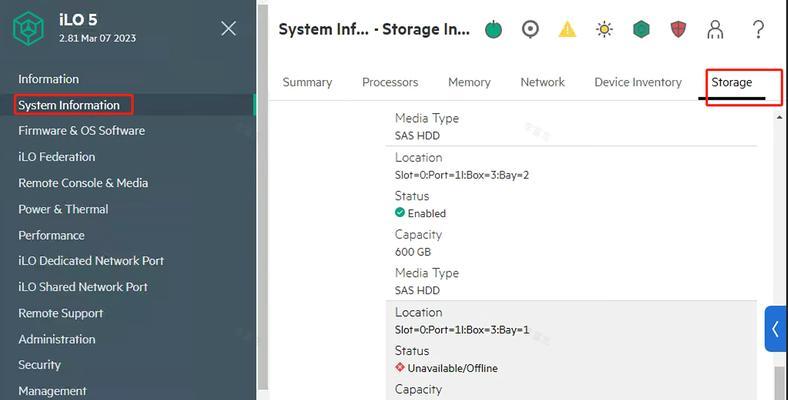Close the navigation menu with X
The image size is (788, 400).
coord(229,28)
